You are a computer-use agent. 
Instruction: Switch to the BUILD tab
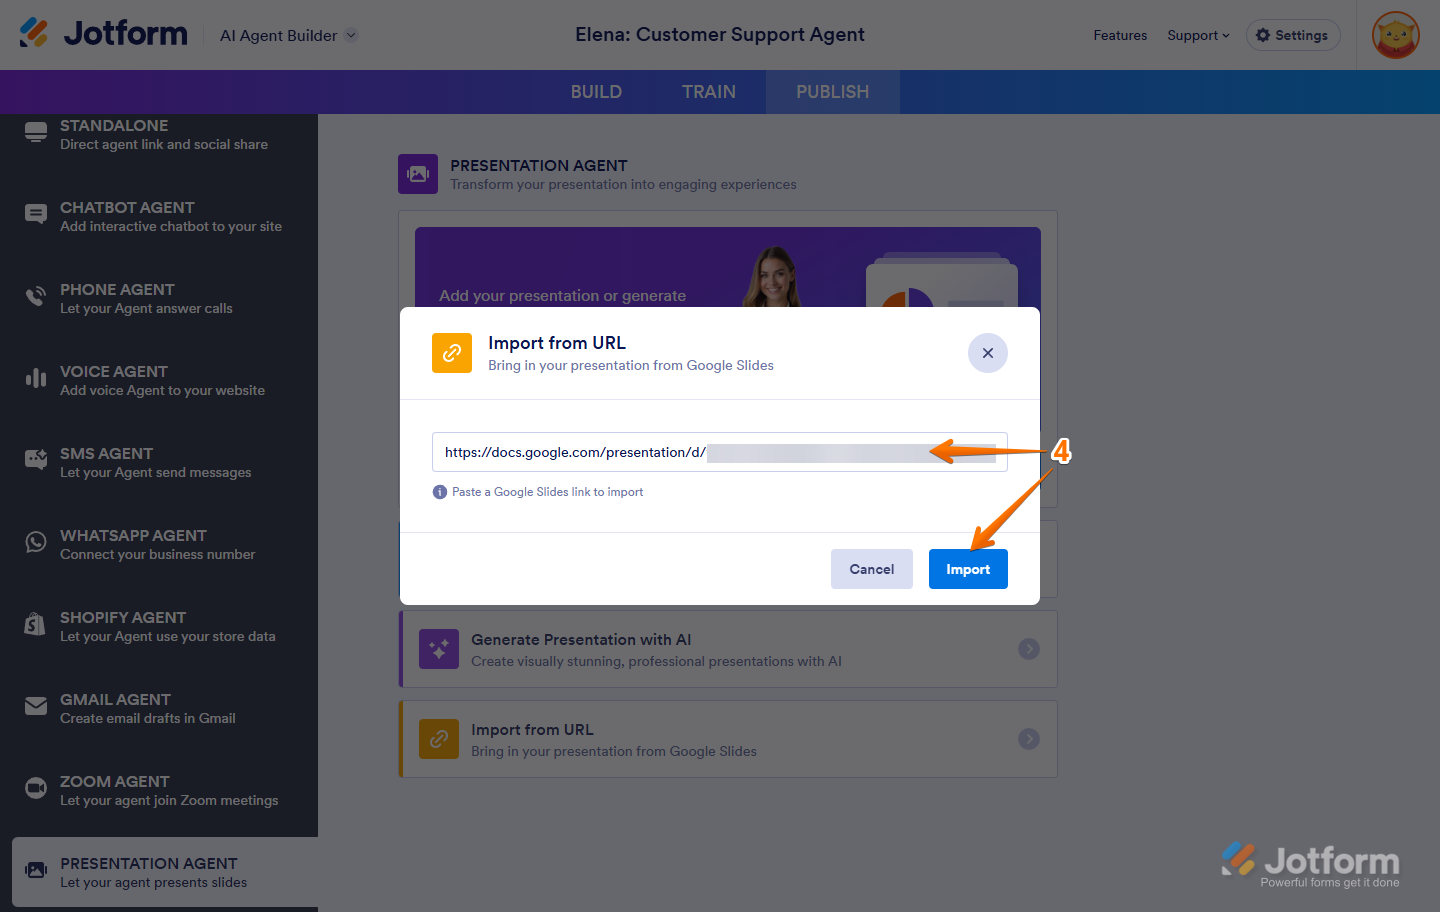tap(596, 92)
